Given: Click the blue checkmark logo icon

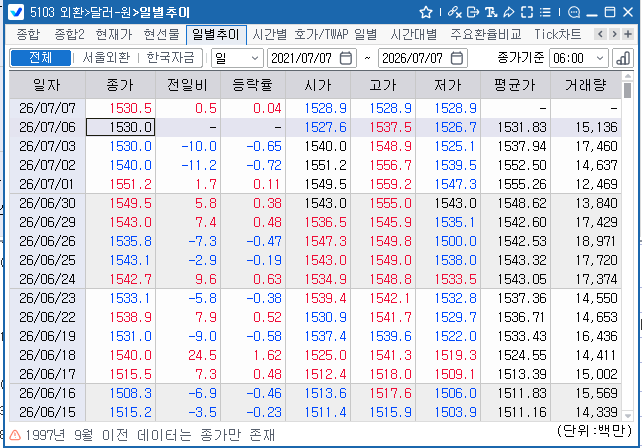Looking at the screenshot, I should (x=16, y=12).
